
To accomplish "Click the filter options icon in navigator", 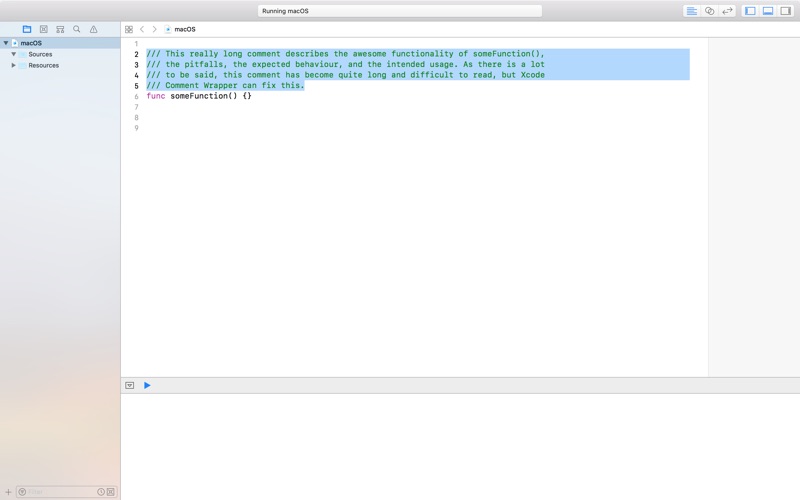I will pyautogui.click(x=22, y=492).
